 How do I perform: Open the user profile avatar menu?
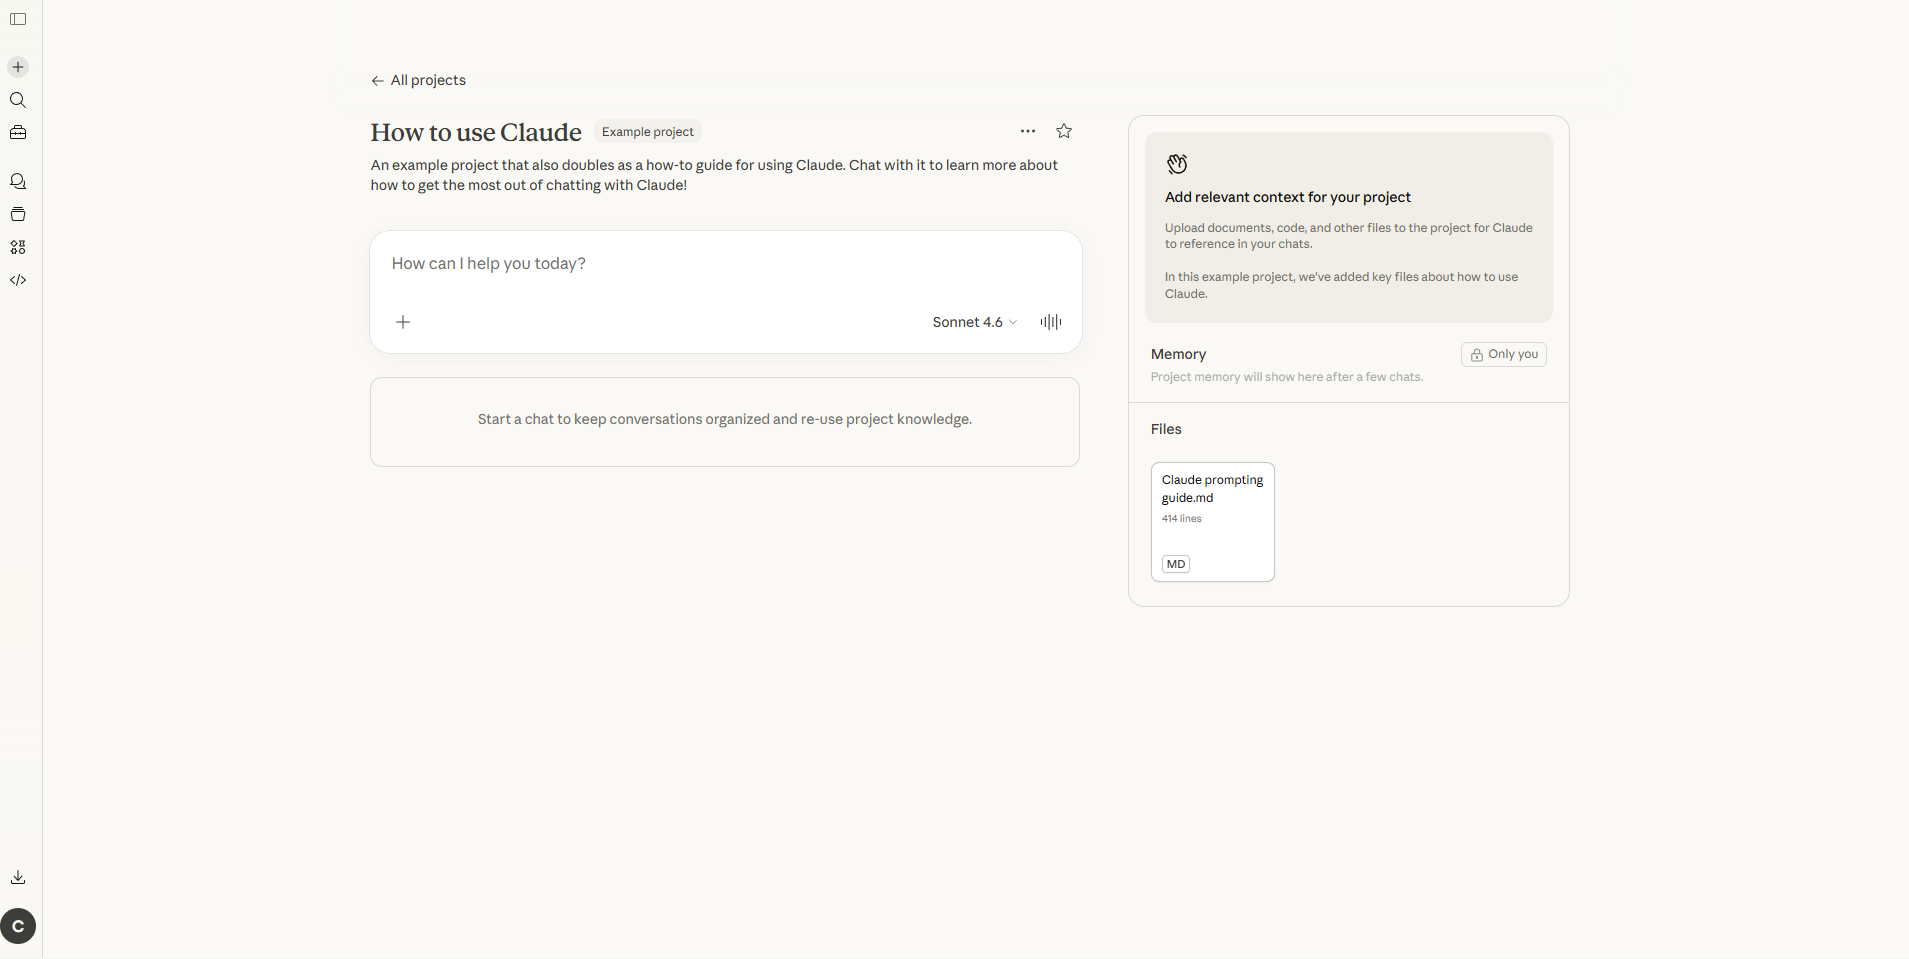18,926
